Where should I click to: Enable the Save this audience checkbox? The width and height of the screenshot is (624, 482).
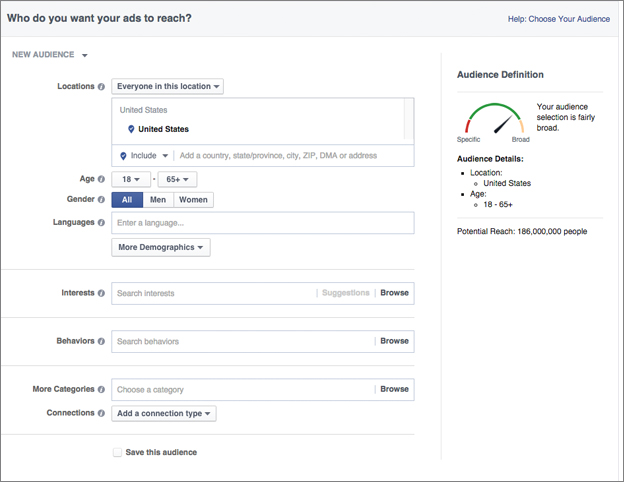(117, 452)
